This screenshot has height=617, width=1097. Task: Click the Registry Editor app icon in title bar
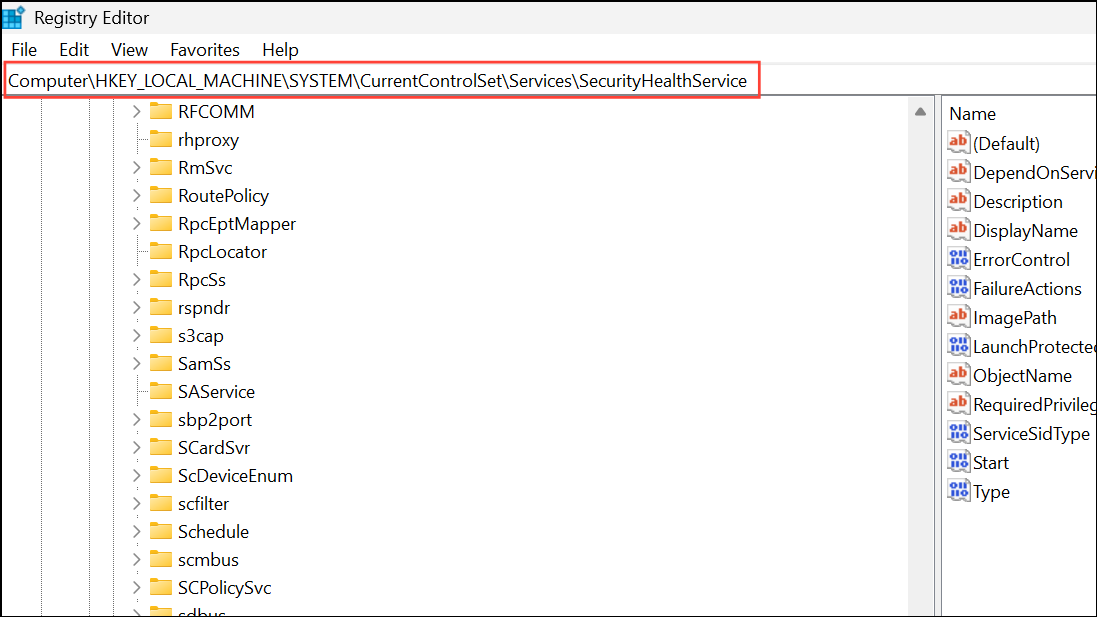pyautogui.click(x=13, y=16)
